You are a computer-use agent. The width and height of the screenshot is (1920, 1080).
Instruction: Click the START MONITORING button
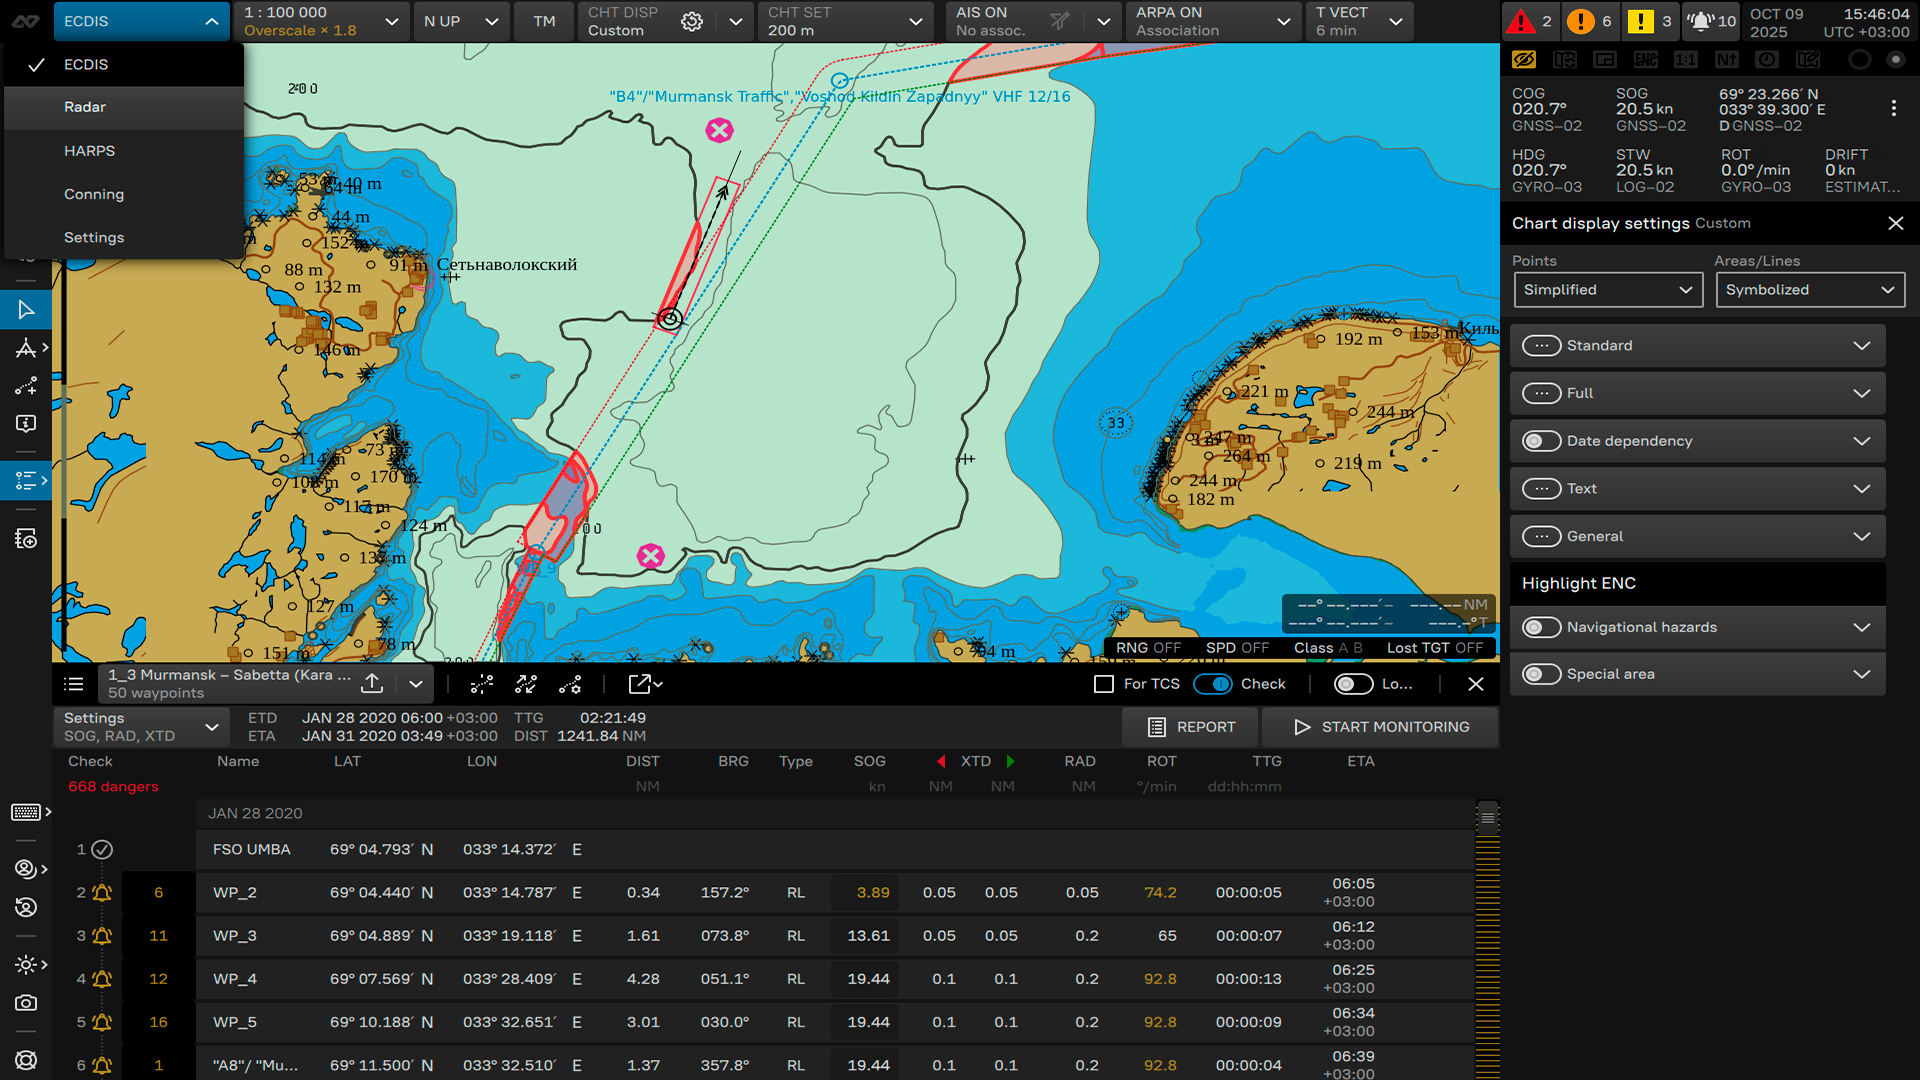tap(1381, 727)
